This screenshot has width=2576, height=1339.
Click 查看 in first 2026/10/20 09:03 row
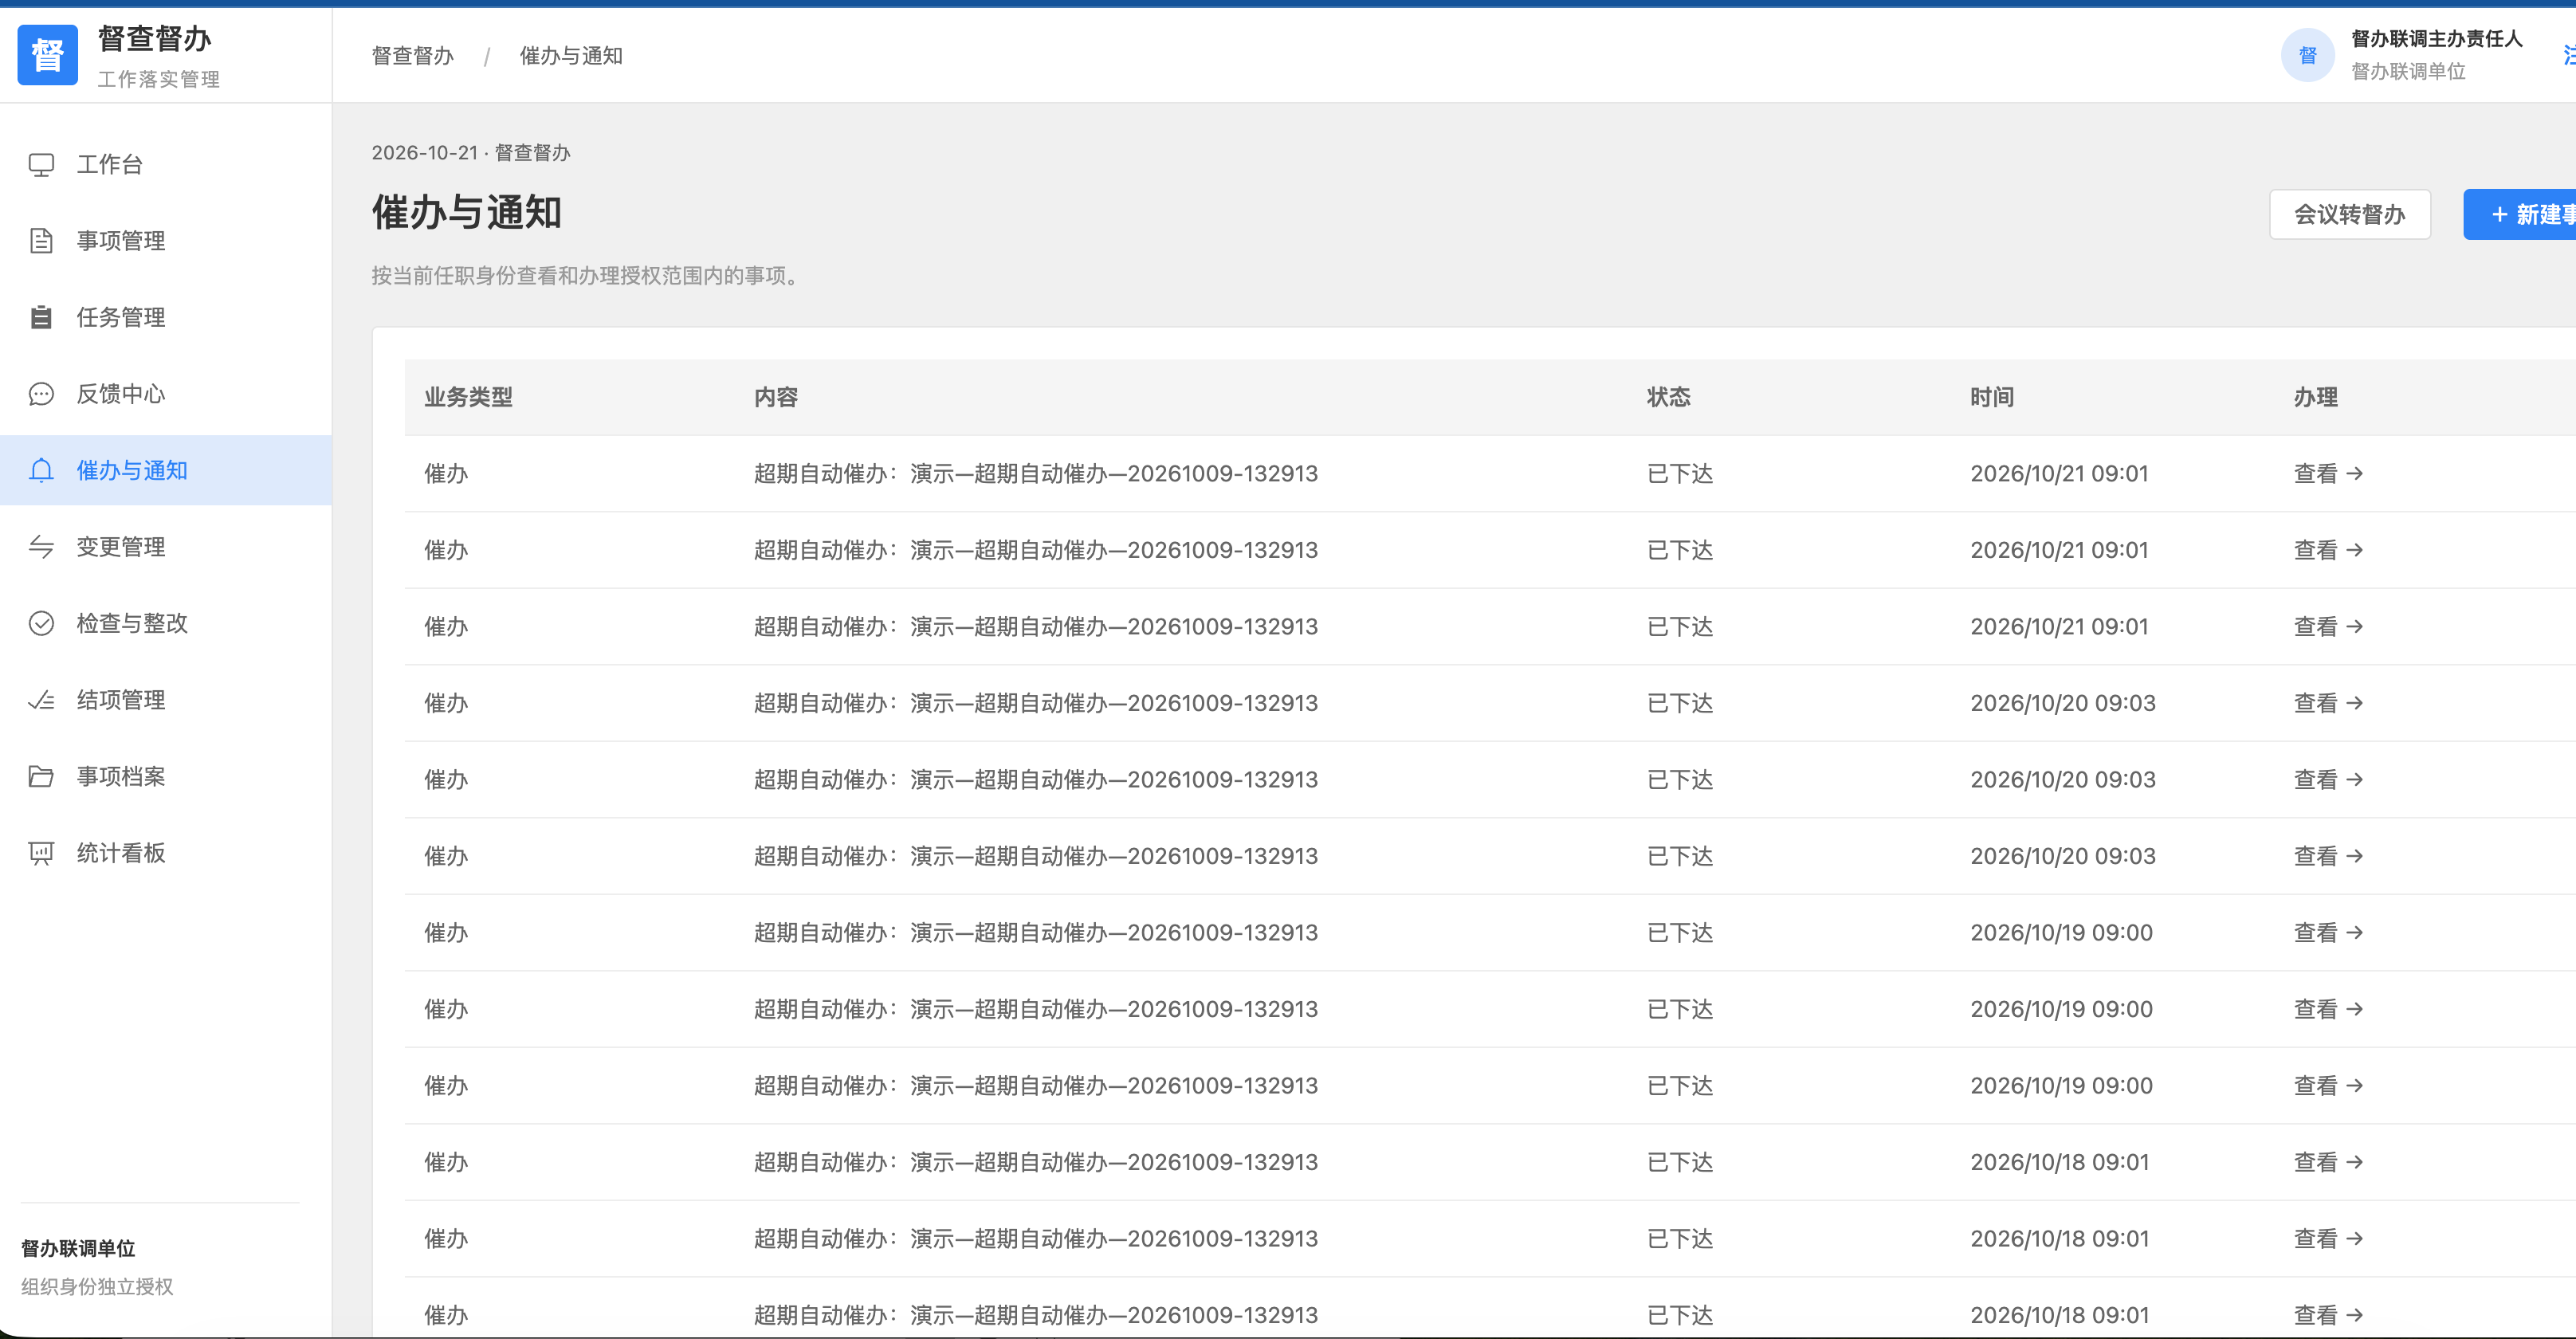point(2327,703)
